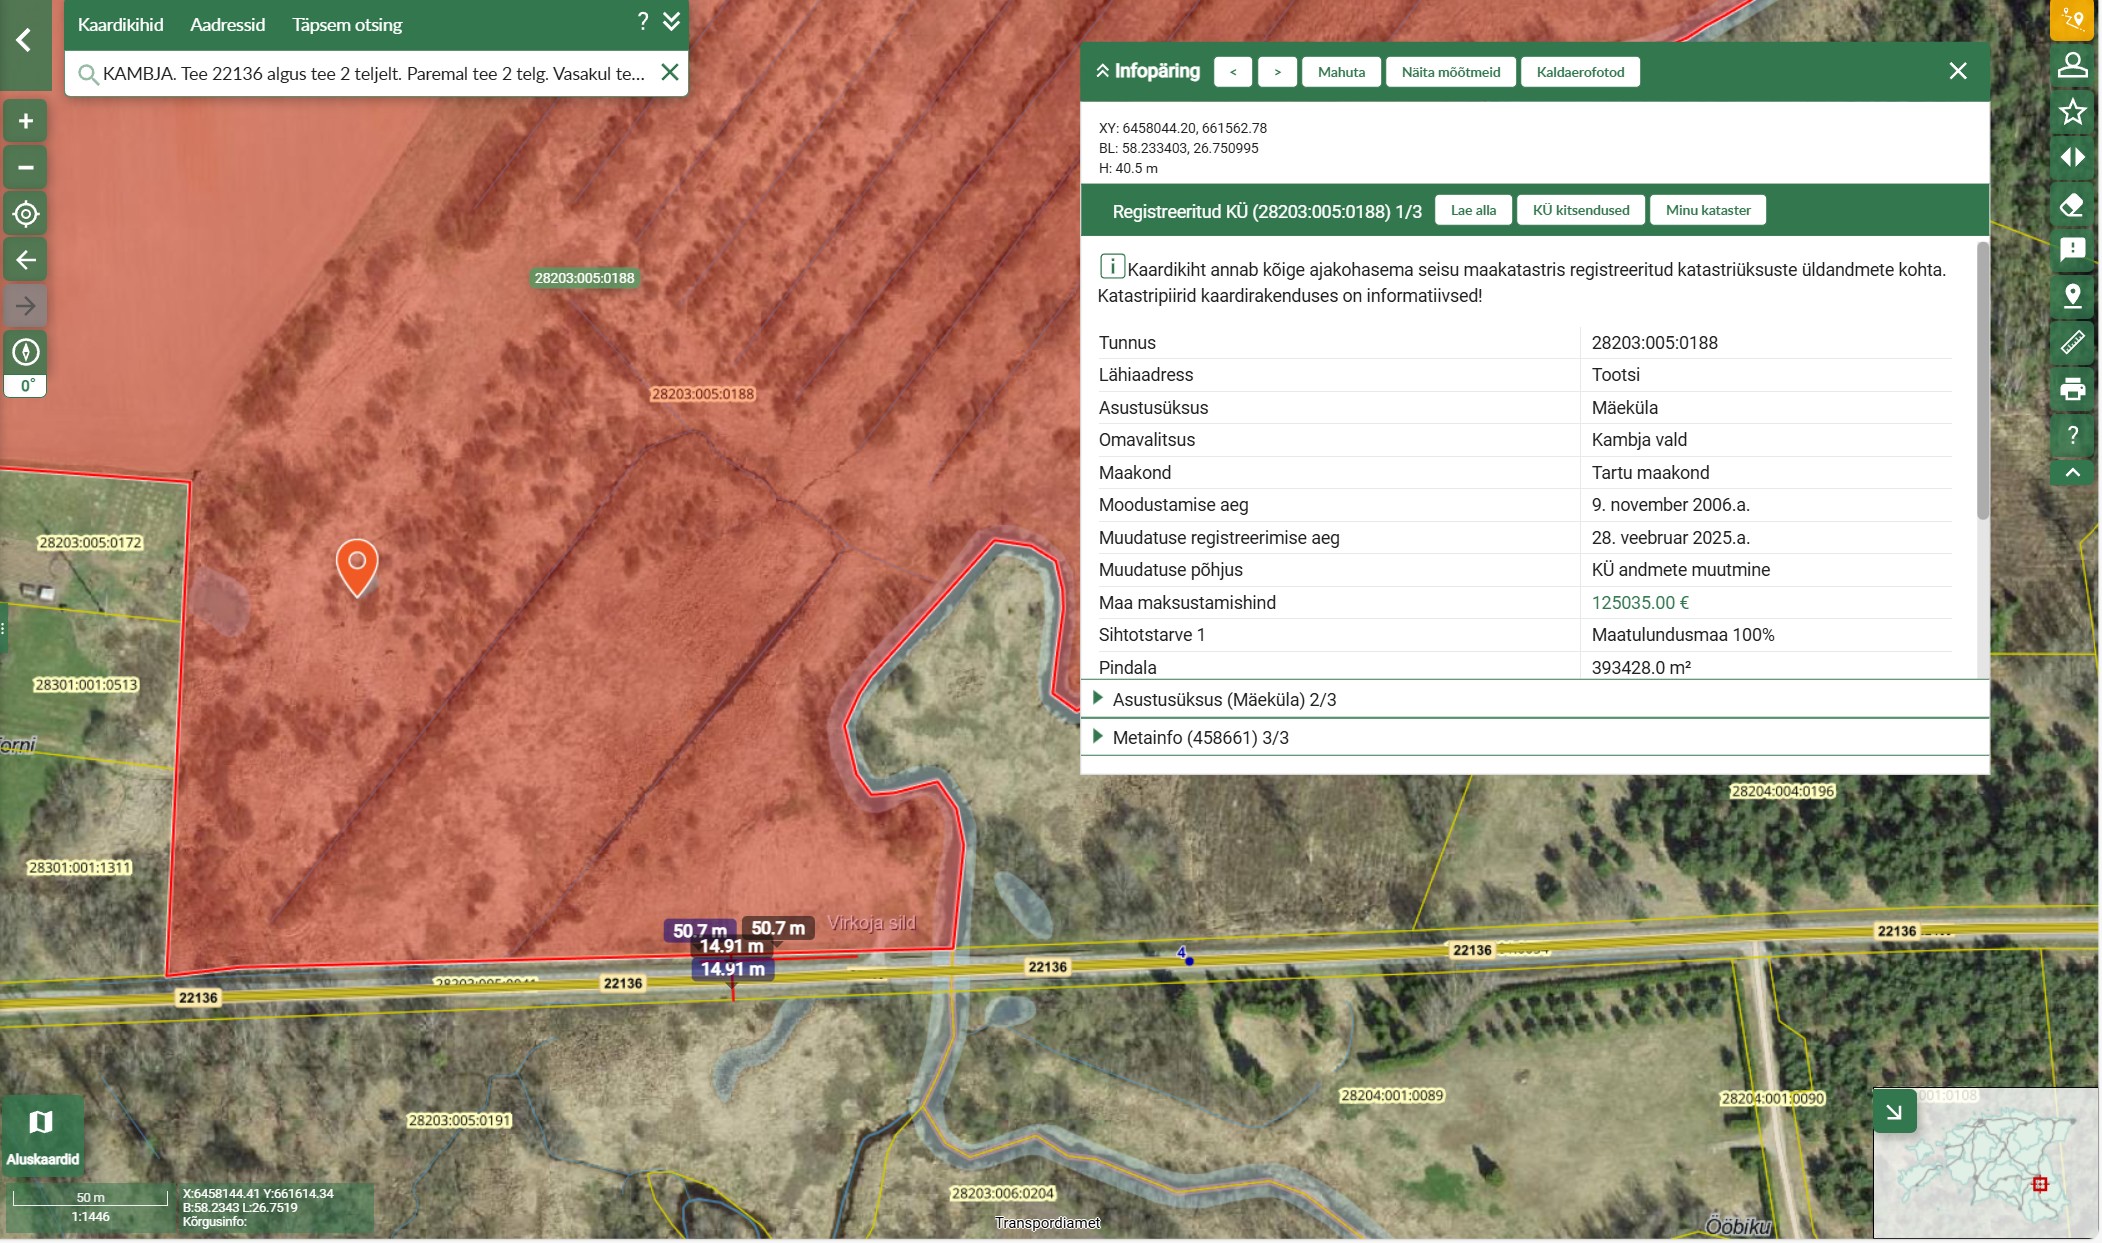
Task: Open the measuring ruler tool
Action: tap(2072, 342)
